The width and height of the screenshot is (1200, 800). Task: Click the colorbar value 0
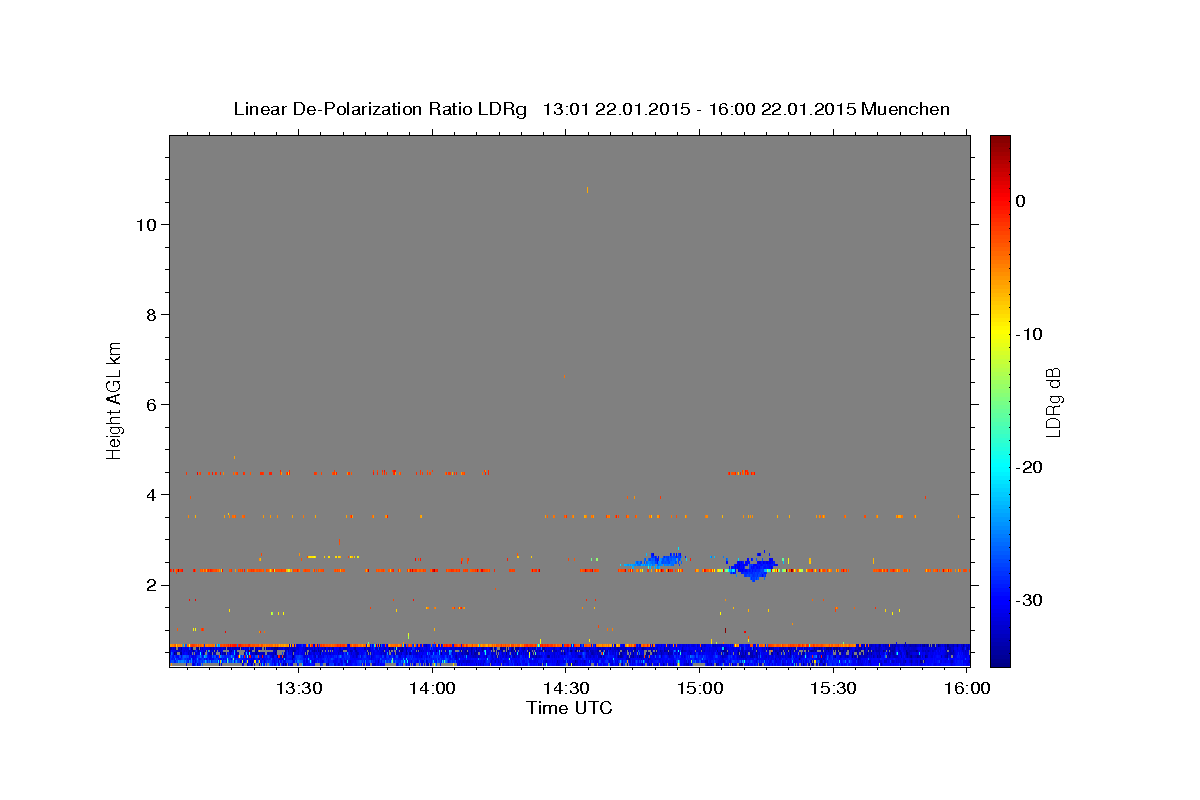coord(1021,201)
